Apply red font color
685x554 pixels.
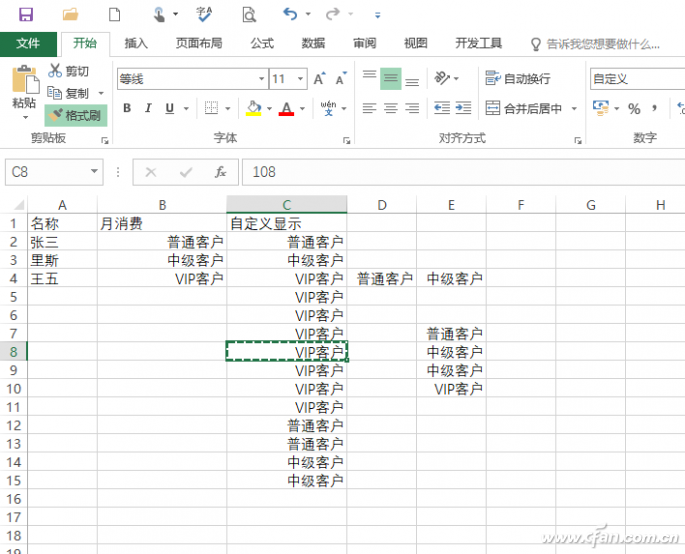[286, 108]
